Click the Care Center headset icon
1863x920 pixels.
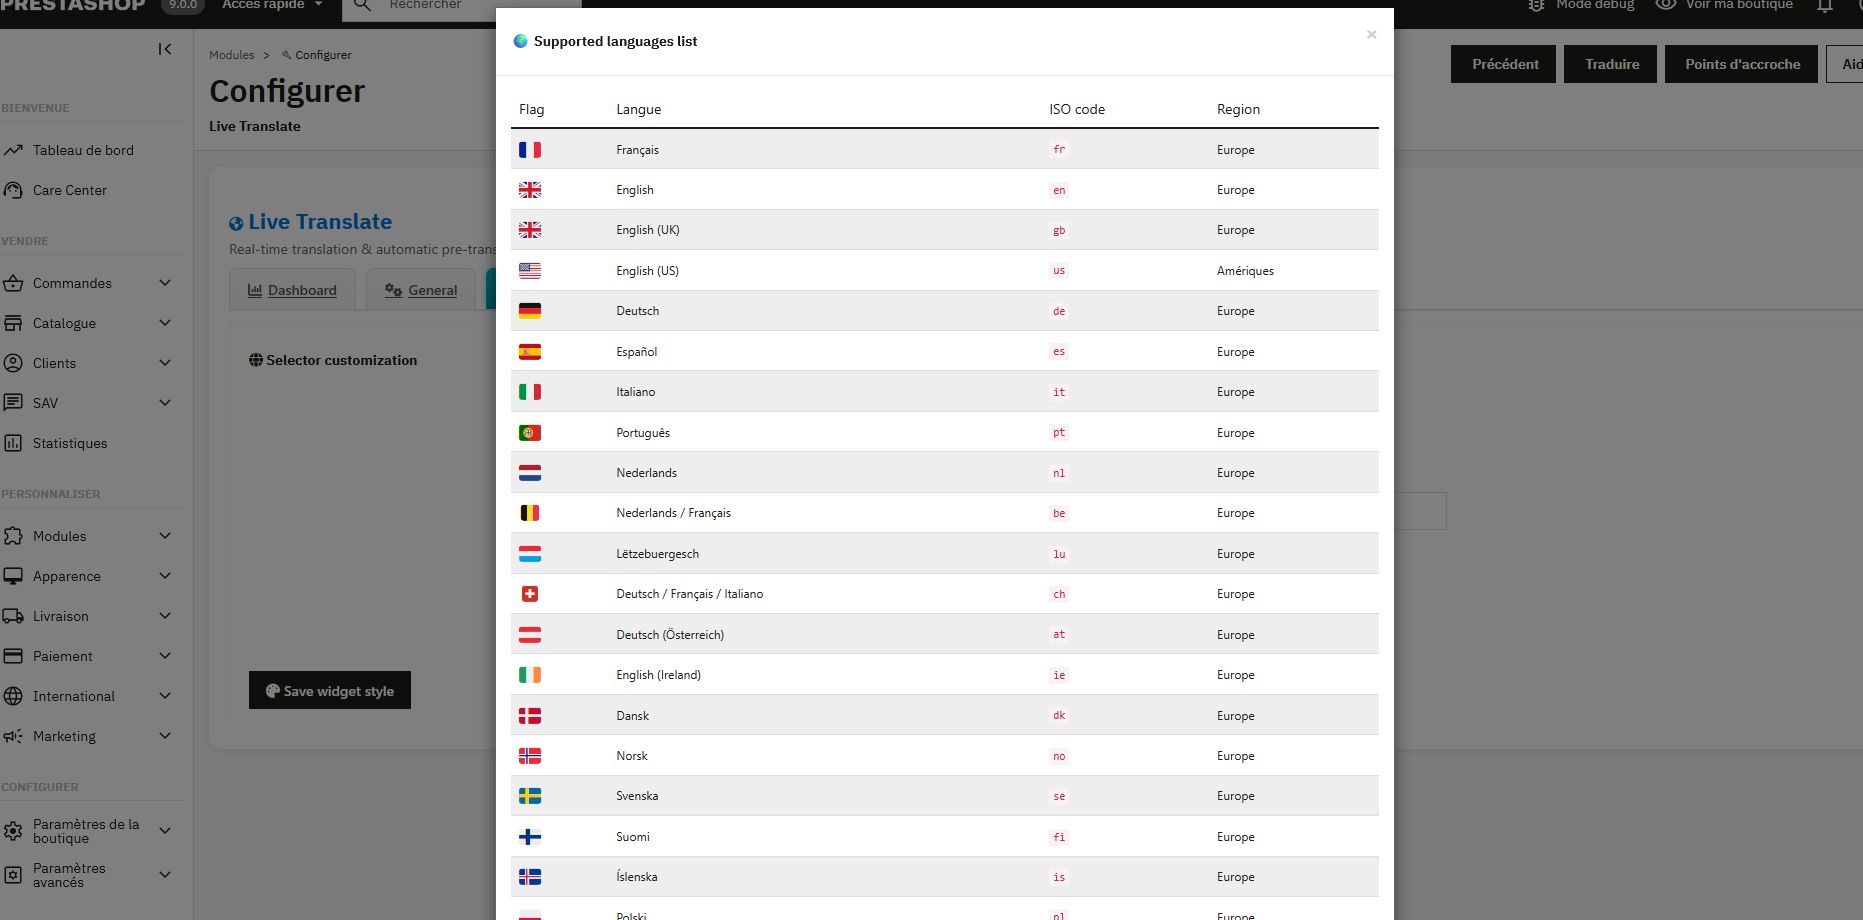pyautogui.click(x=13, y=190)
